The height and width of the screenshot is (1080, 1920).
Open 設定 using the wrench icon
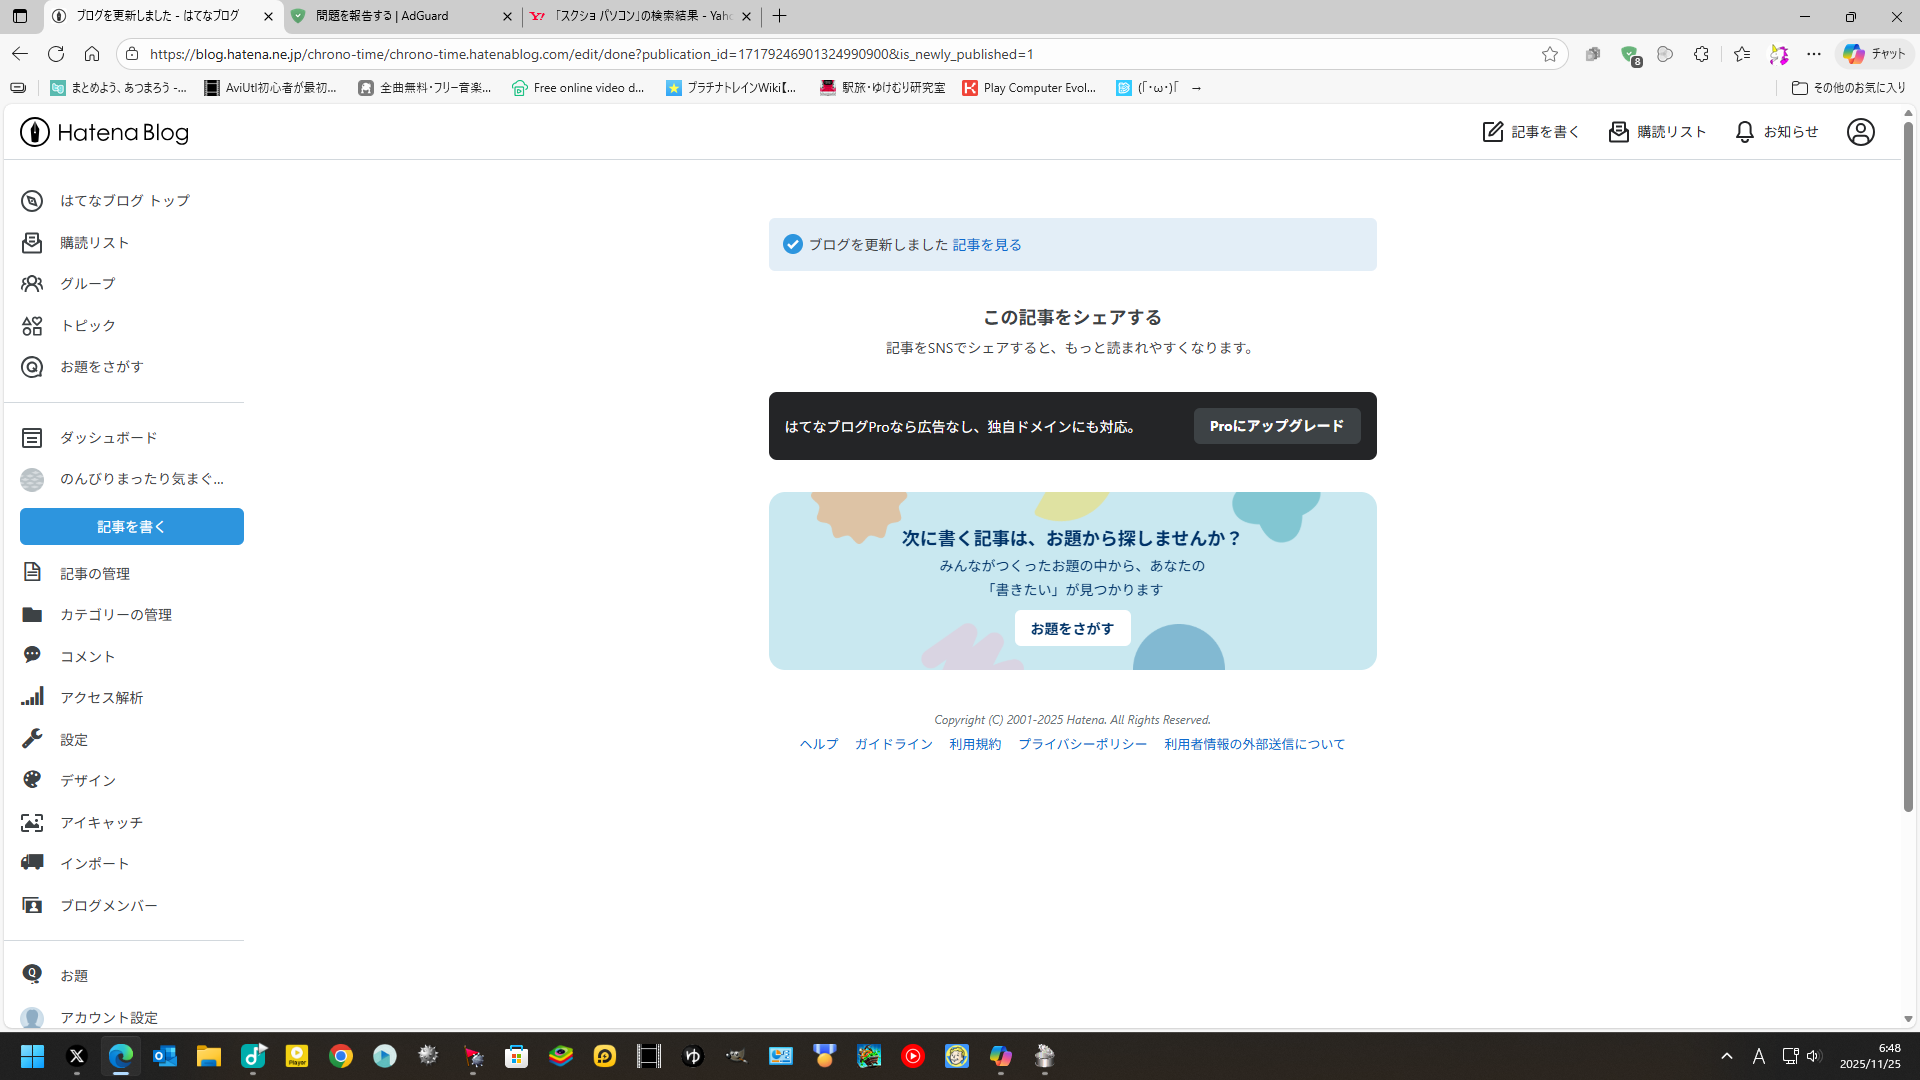pos(32,739)
